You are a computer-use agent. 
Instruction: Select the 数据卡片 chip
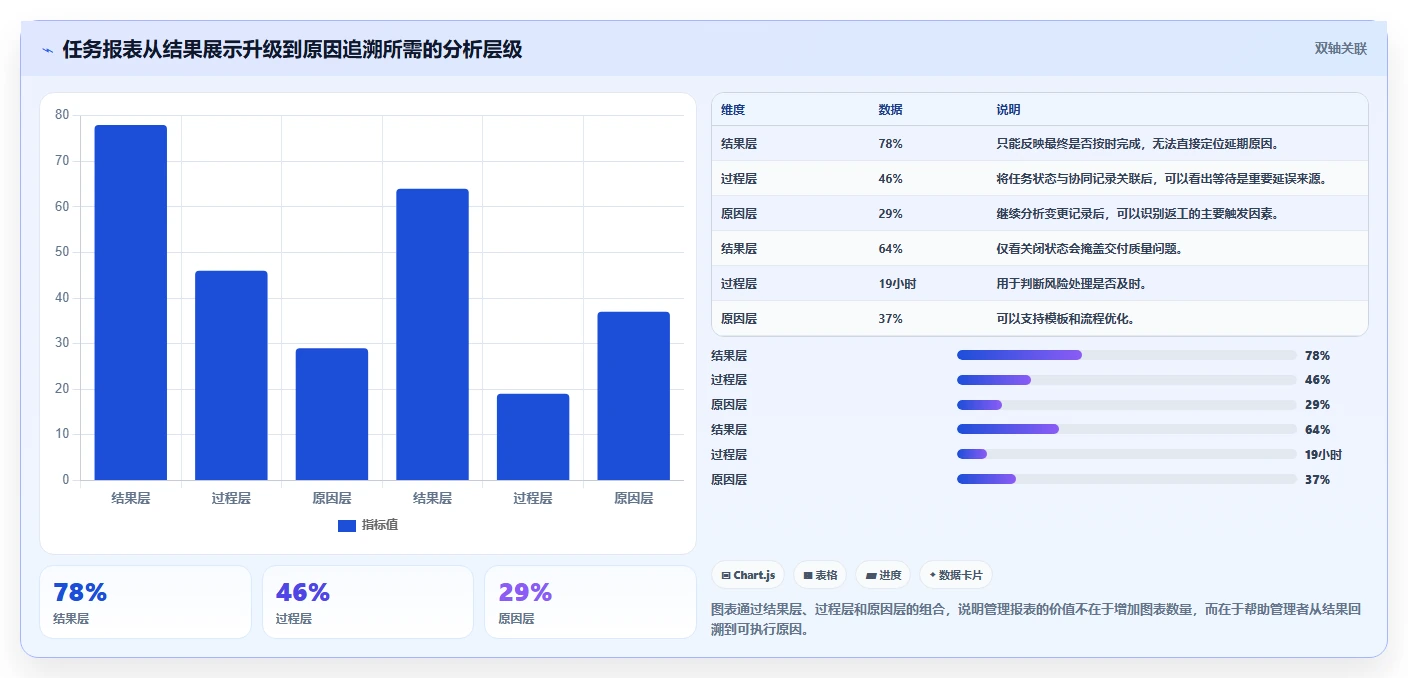point(956,575)
